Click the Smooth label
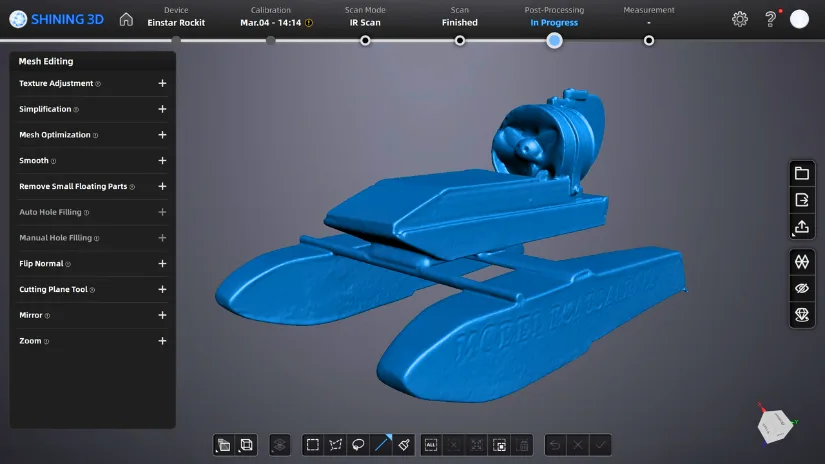Viewport: 825px width, 464px height. [x=34, y=160]
